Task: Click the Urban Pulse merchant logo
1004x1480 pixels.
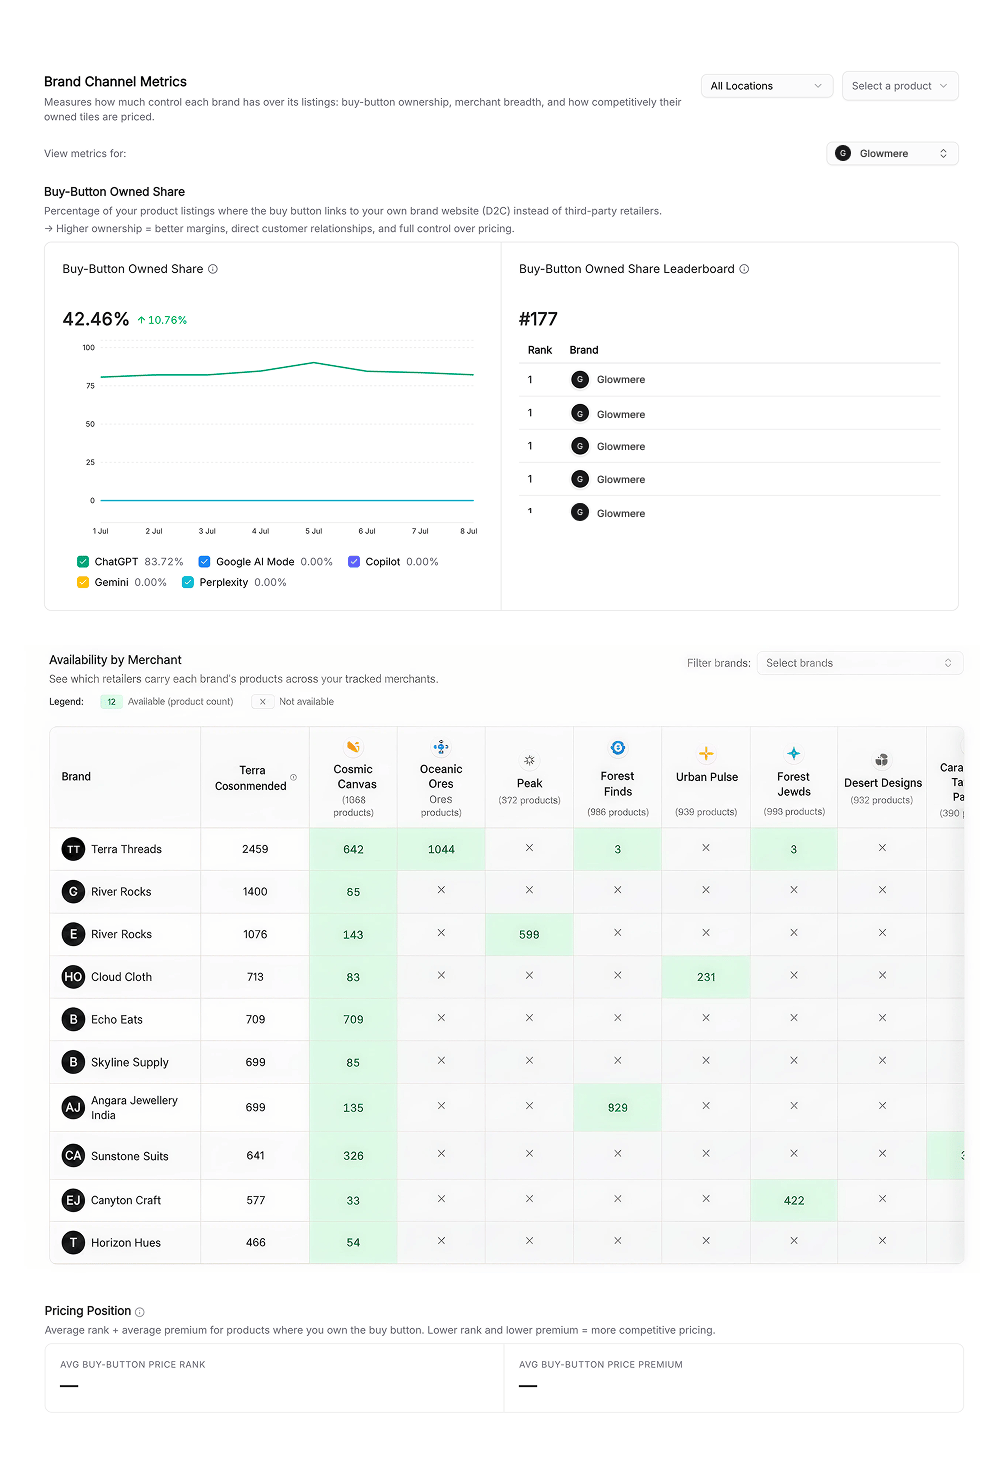Action: tap(706, 753)
